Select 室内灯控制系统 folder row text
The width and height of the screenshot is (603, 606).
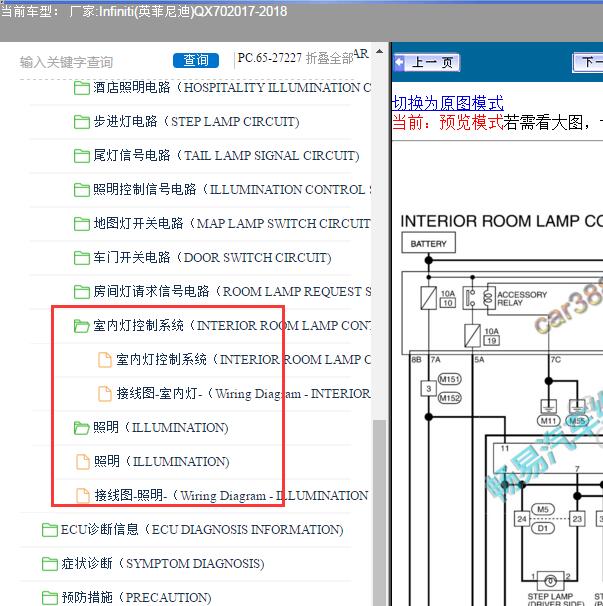pos(232,326)
